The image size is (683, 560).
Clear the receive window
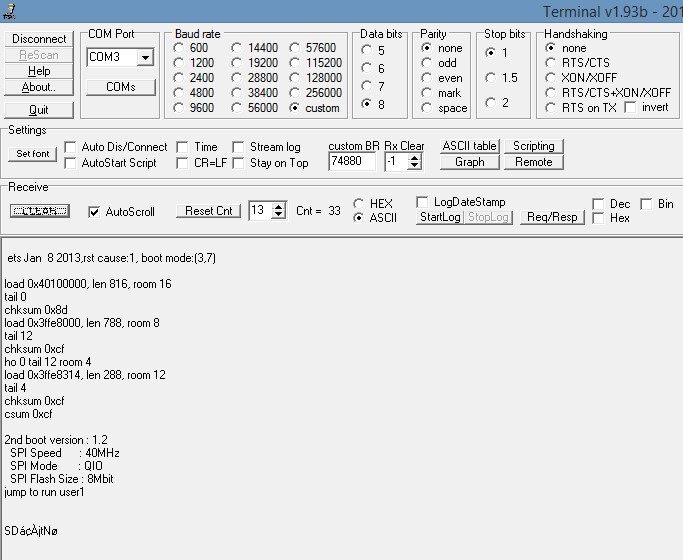(x=40, y=211)
